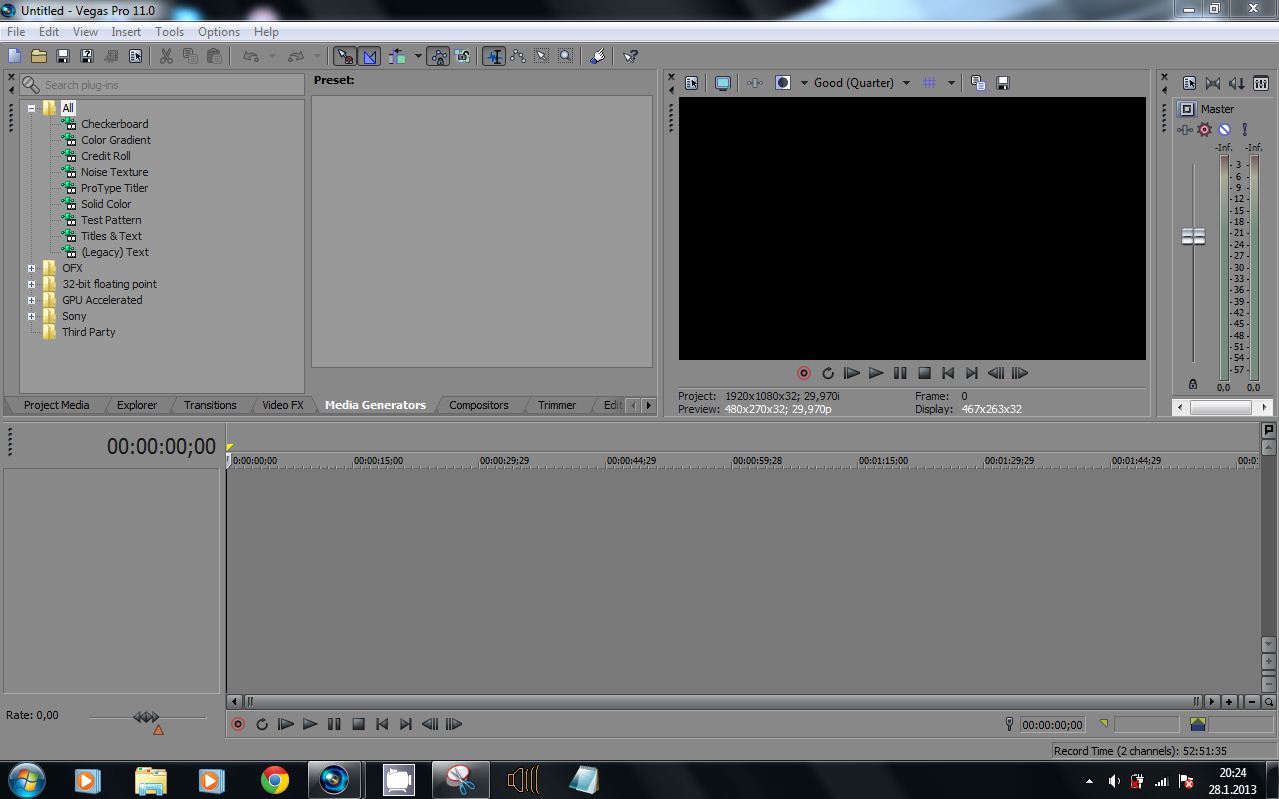Toggle Ignore Event Grouping button
This screenshot has height=799, width=1279.
(462, 56)
